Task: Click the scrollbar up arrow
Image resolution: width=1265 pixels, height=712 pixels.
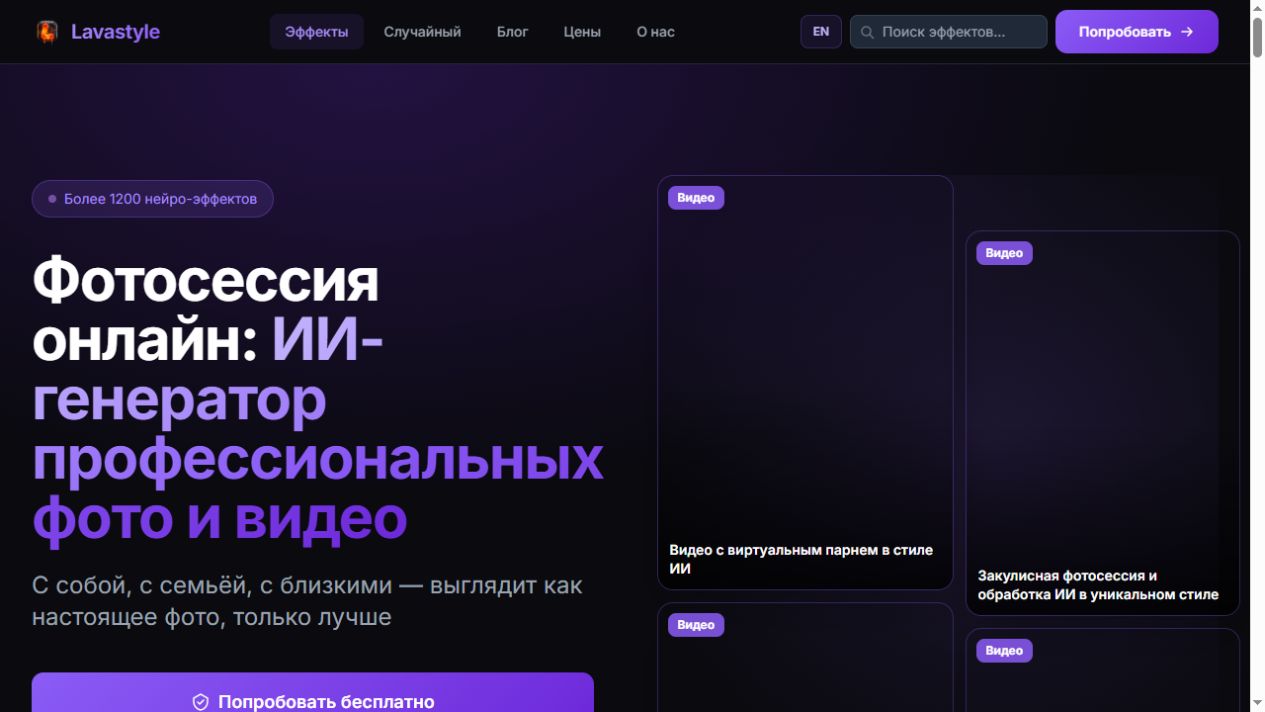Action: point(1258,6)
